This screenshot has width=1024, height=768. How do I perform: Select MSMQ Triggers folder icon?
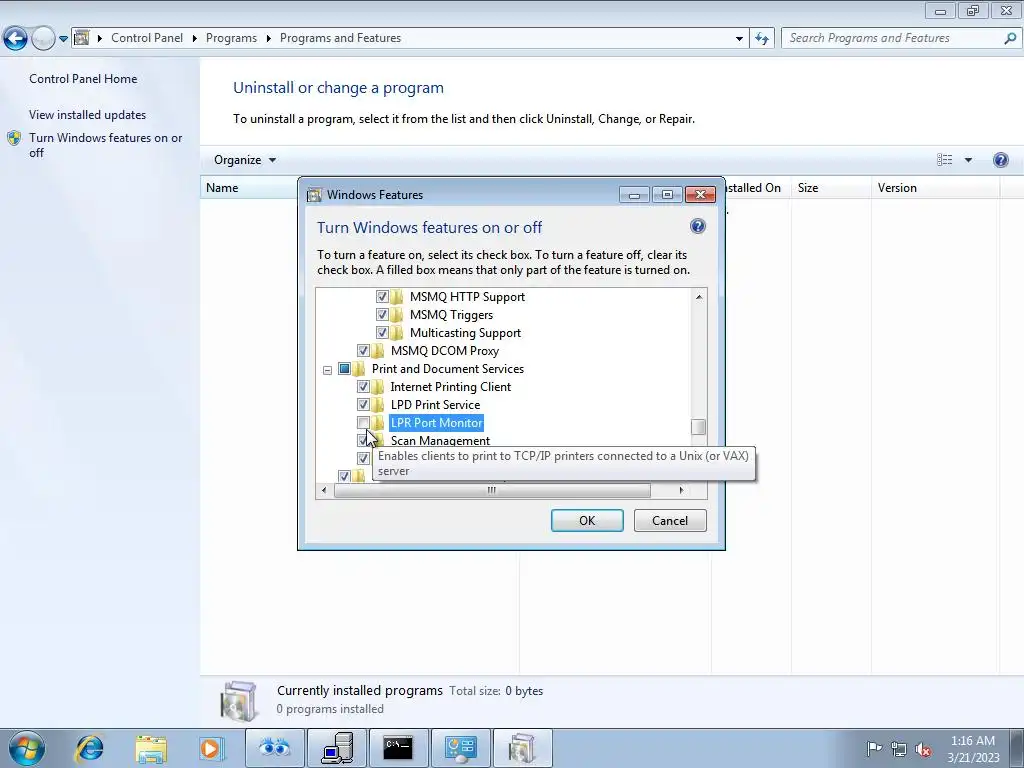tap(397, 315)
